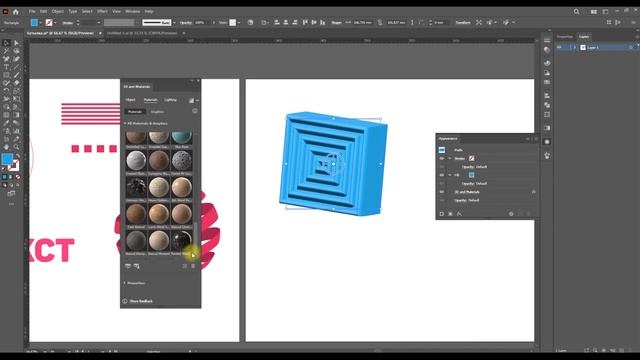Select the Direct Selection tool
This screenshot has width=640, height=360.
click(x=16, y=43)
